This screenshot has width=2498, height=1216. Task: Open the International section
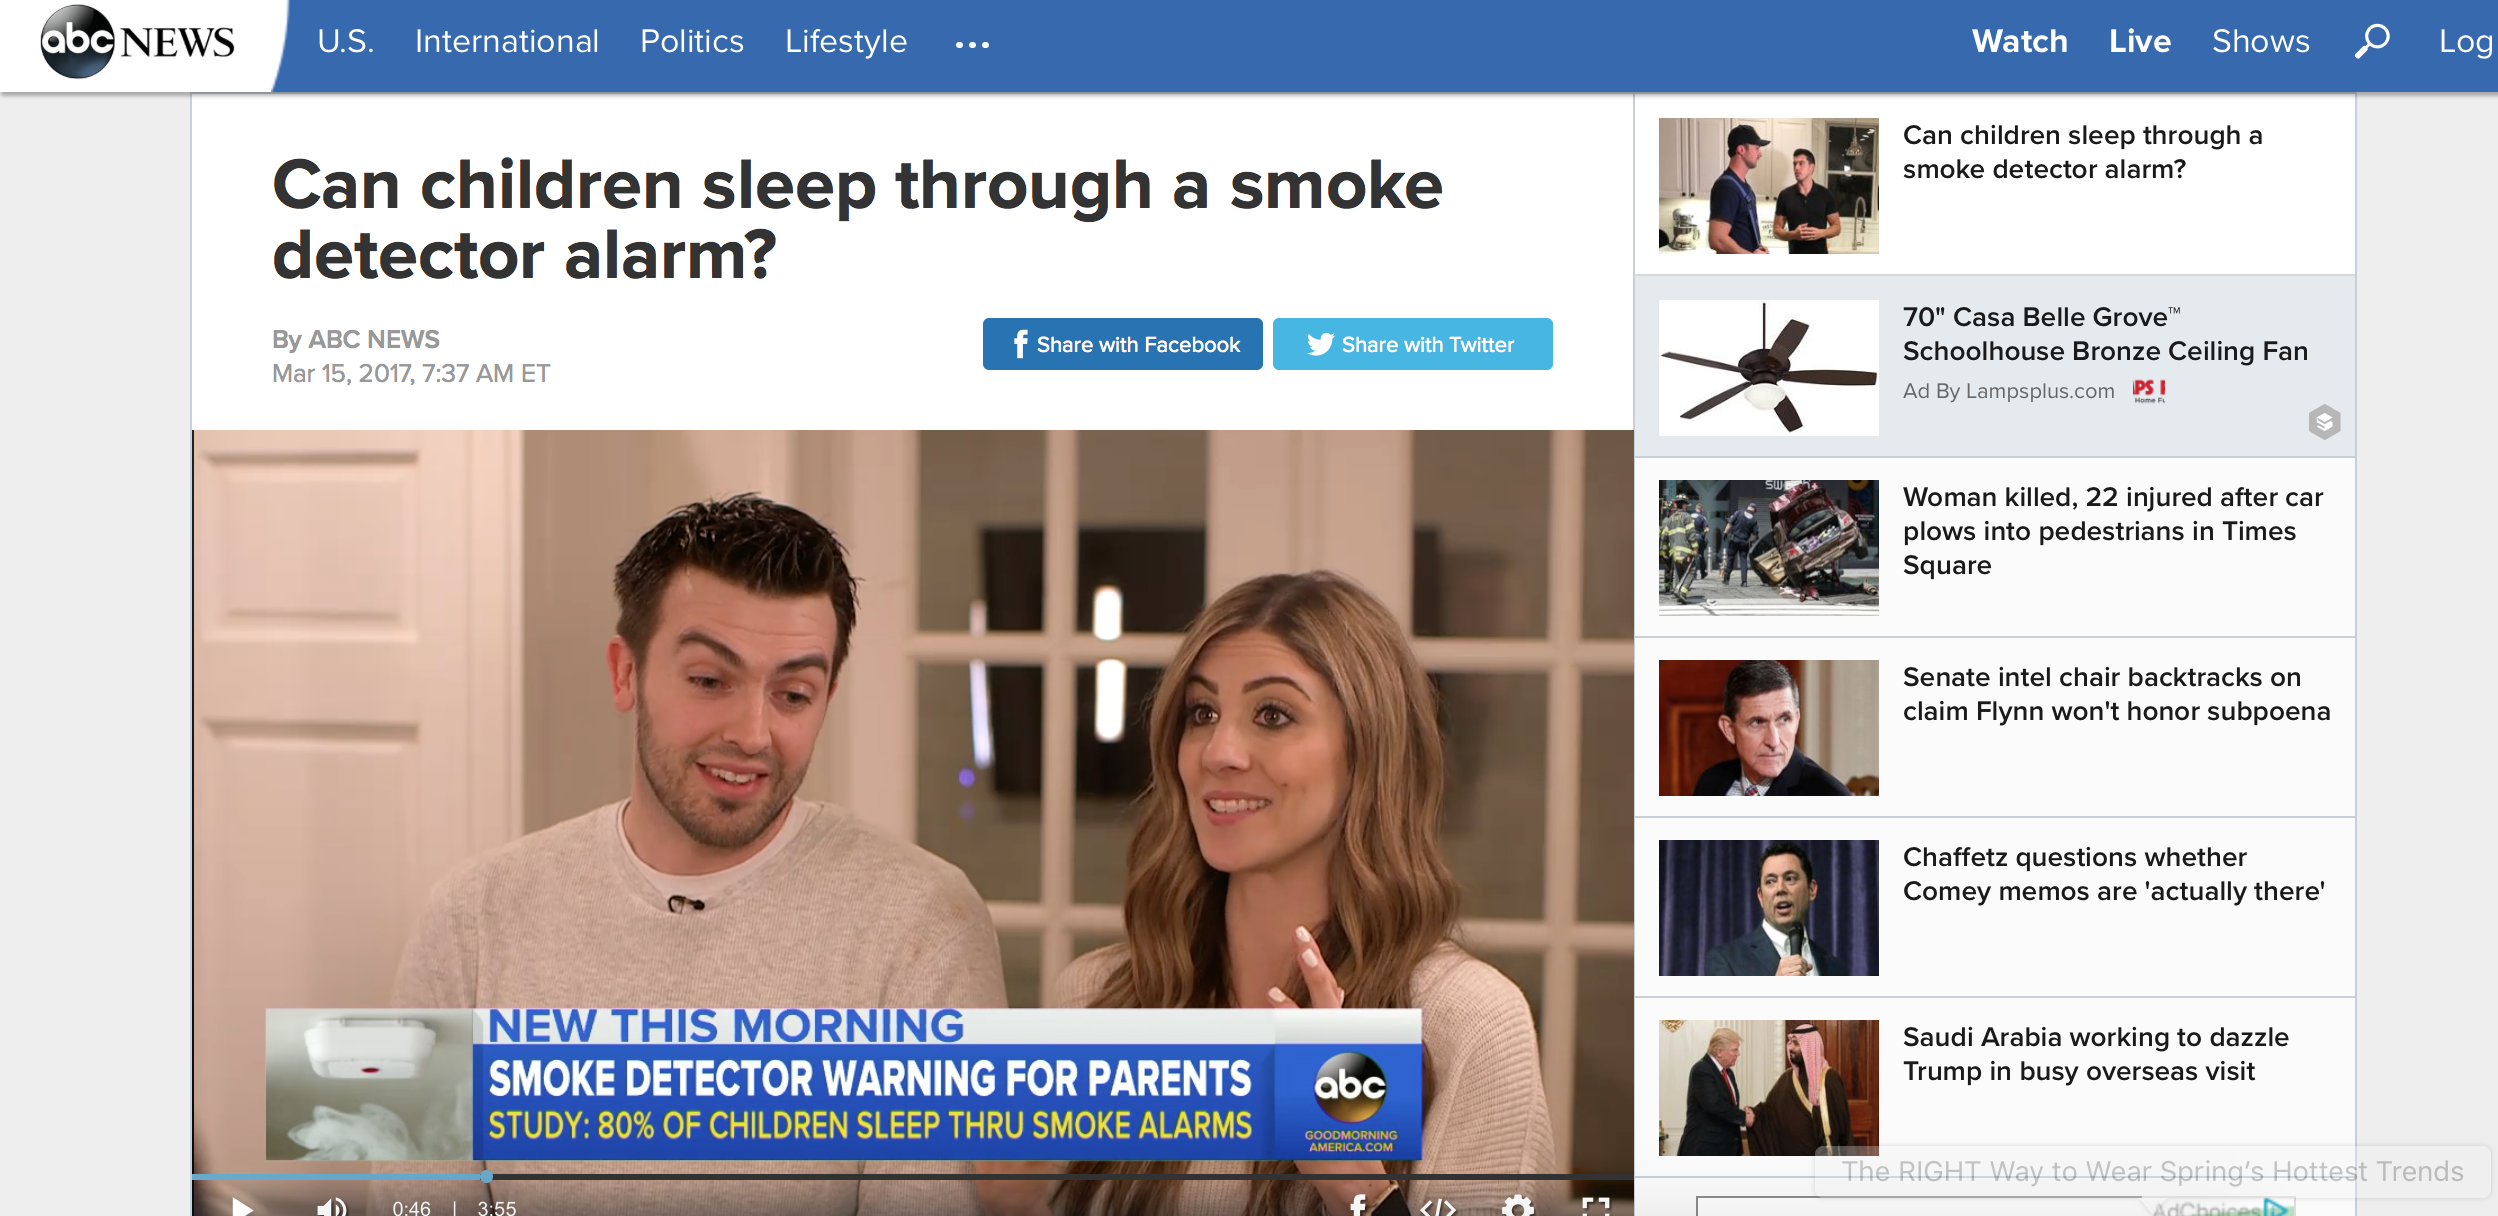click(x=507, y=42)
